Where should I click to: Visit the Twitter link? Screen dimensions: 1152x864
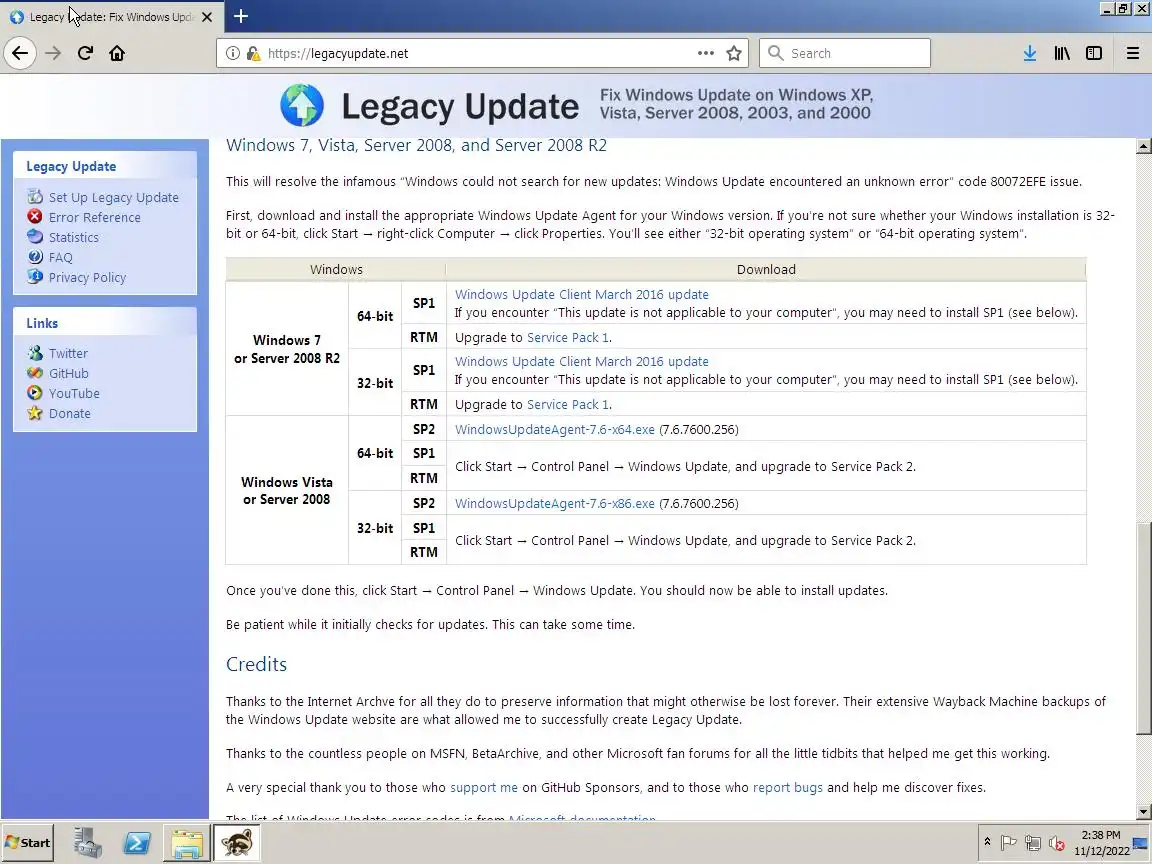68,353
